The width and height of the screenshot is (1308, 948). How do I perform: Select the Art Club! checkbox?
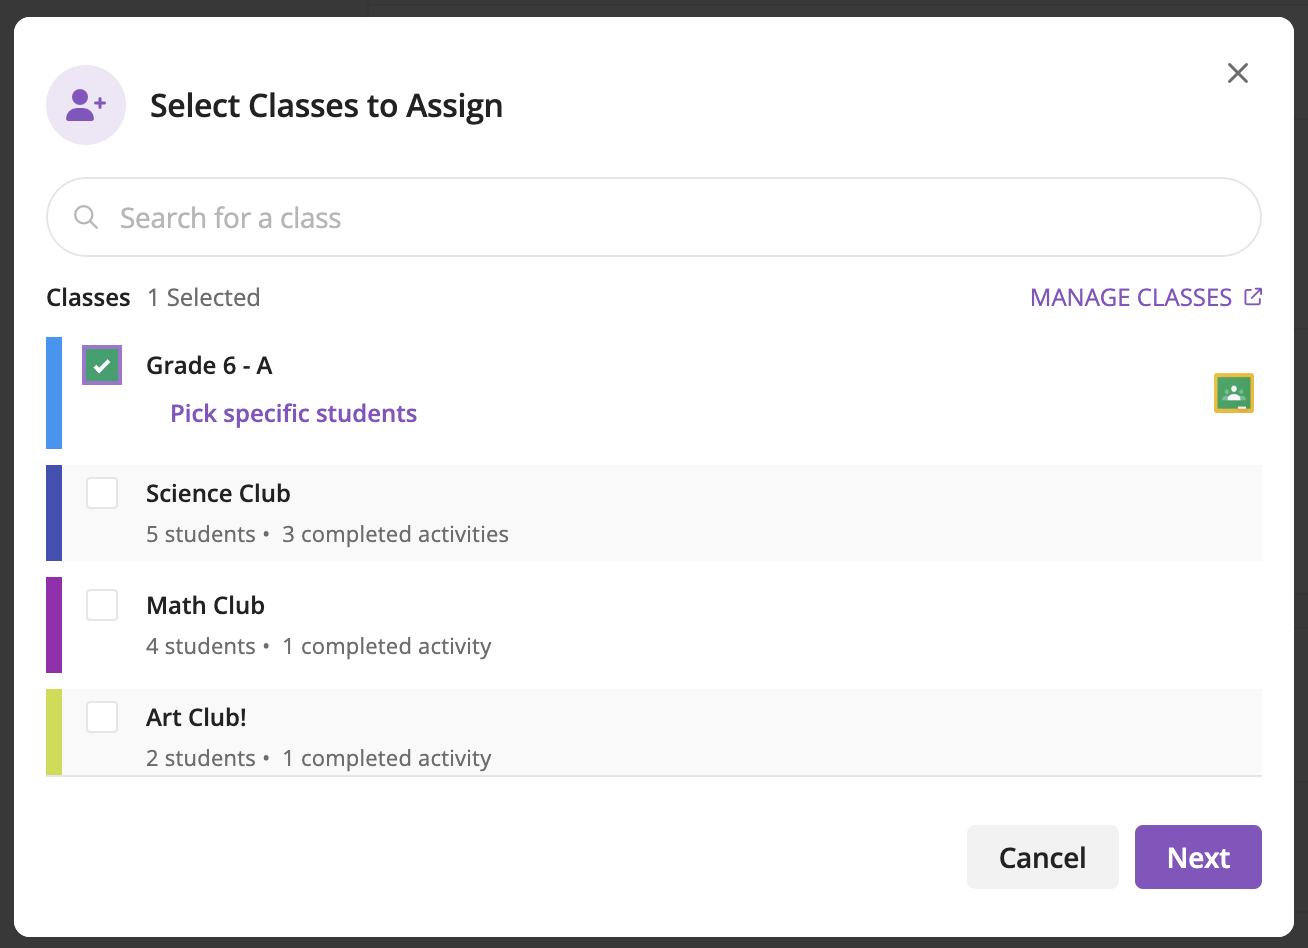coord(102,717)
